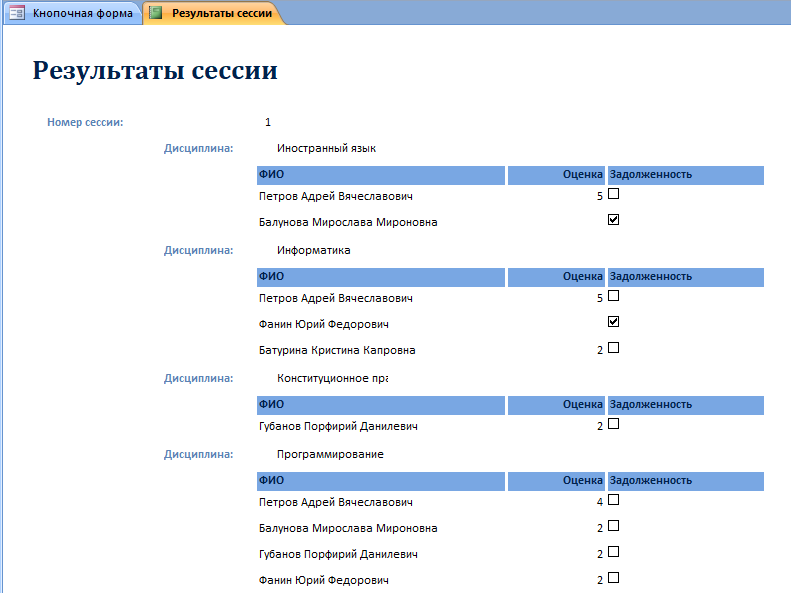
Task: Select Губанов Порфирий Данилевич in Конституционное право
Action: (338, 426)
